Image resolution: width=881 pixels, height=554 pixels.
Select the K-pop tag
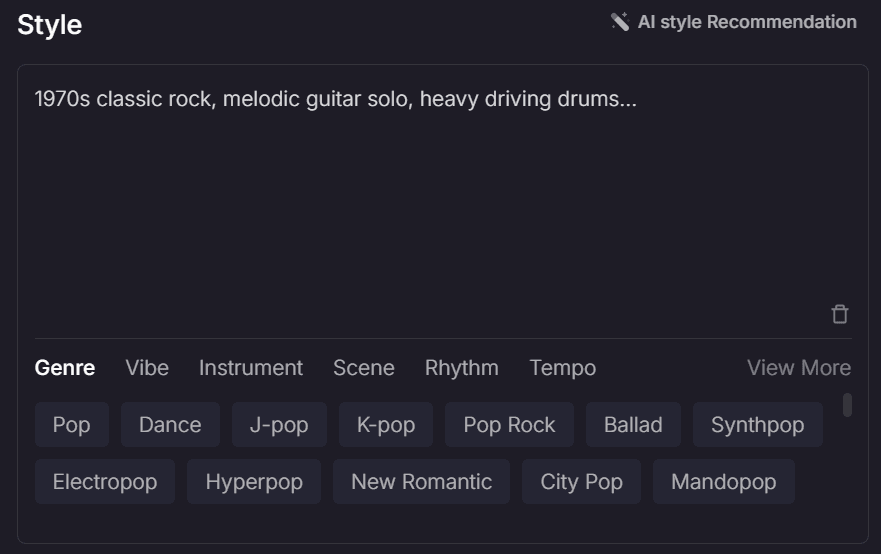[x=386, y=425]
